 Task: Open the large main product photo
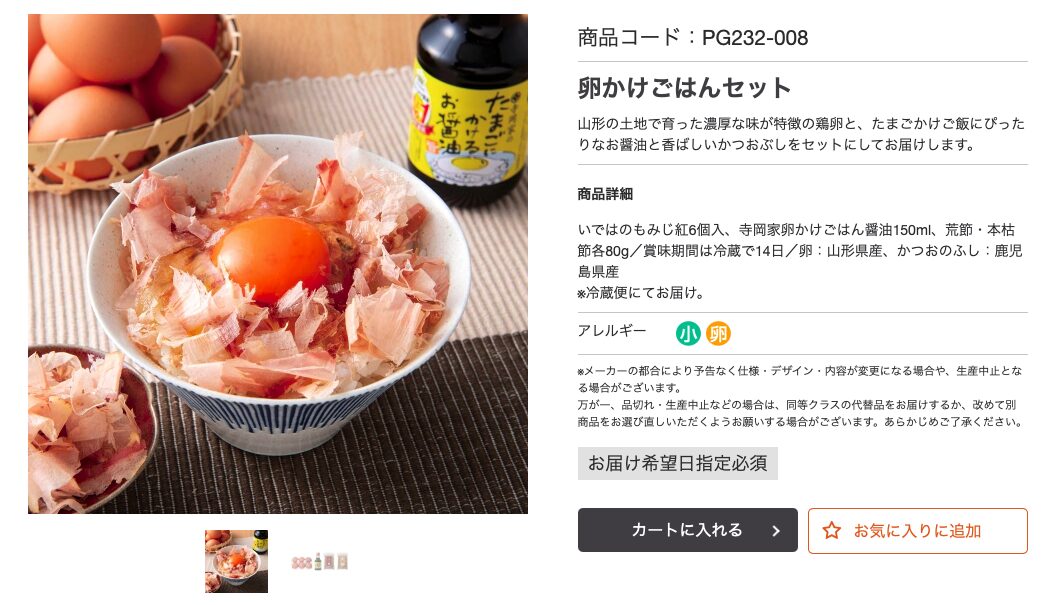278,264
